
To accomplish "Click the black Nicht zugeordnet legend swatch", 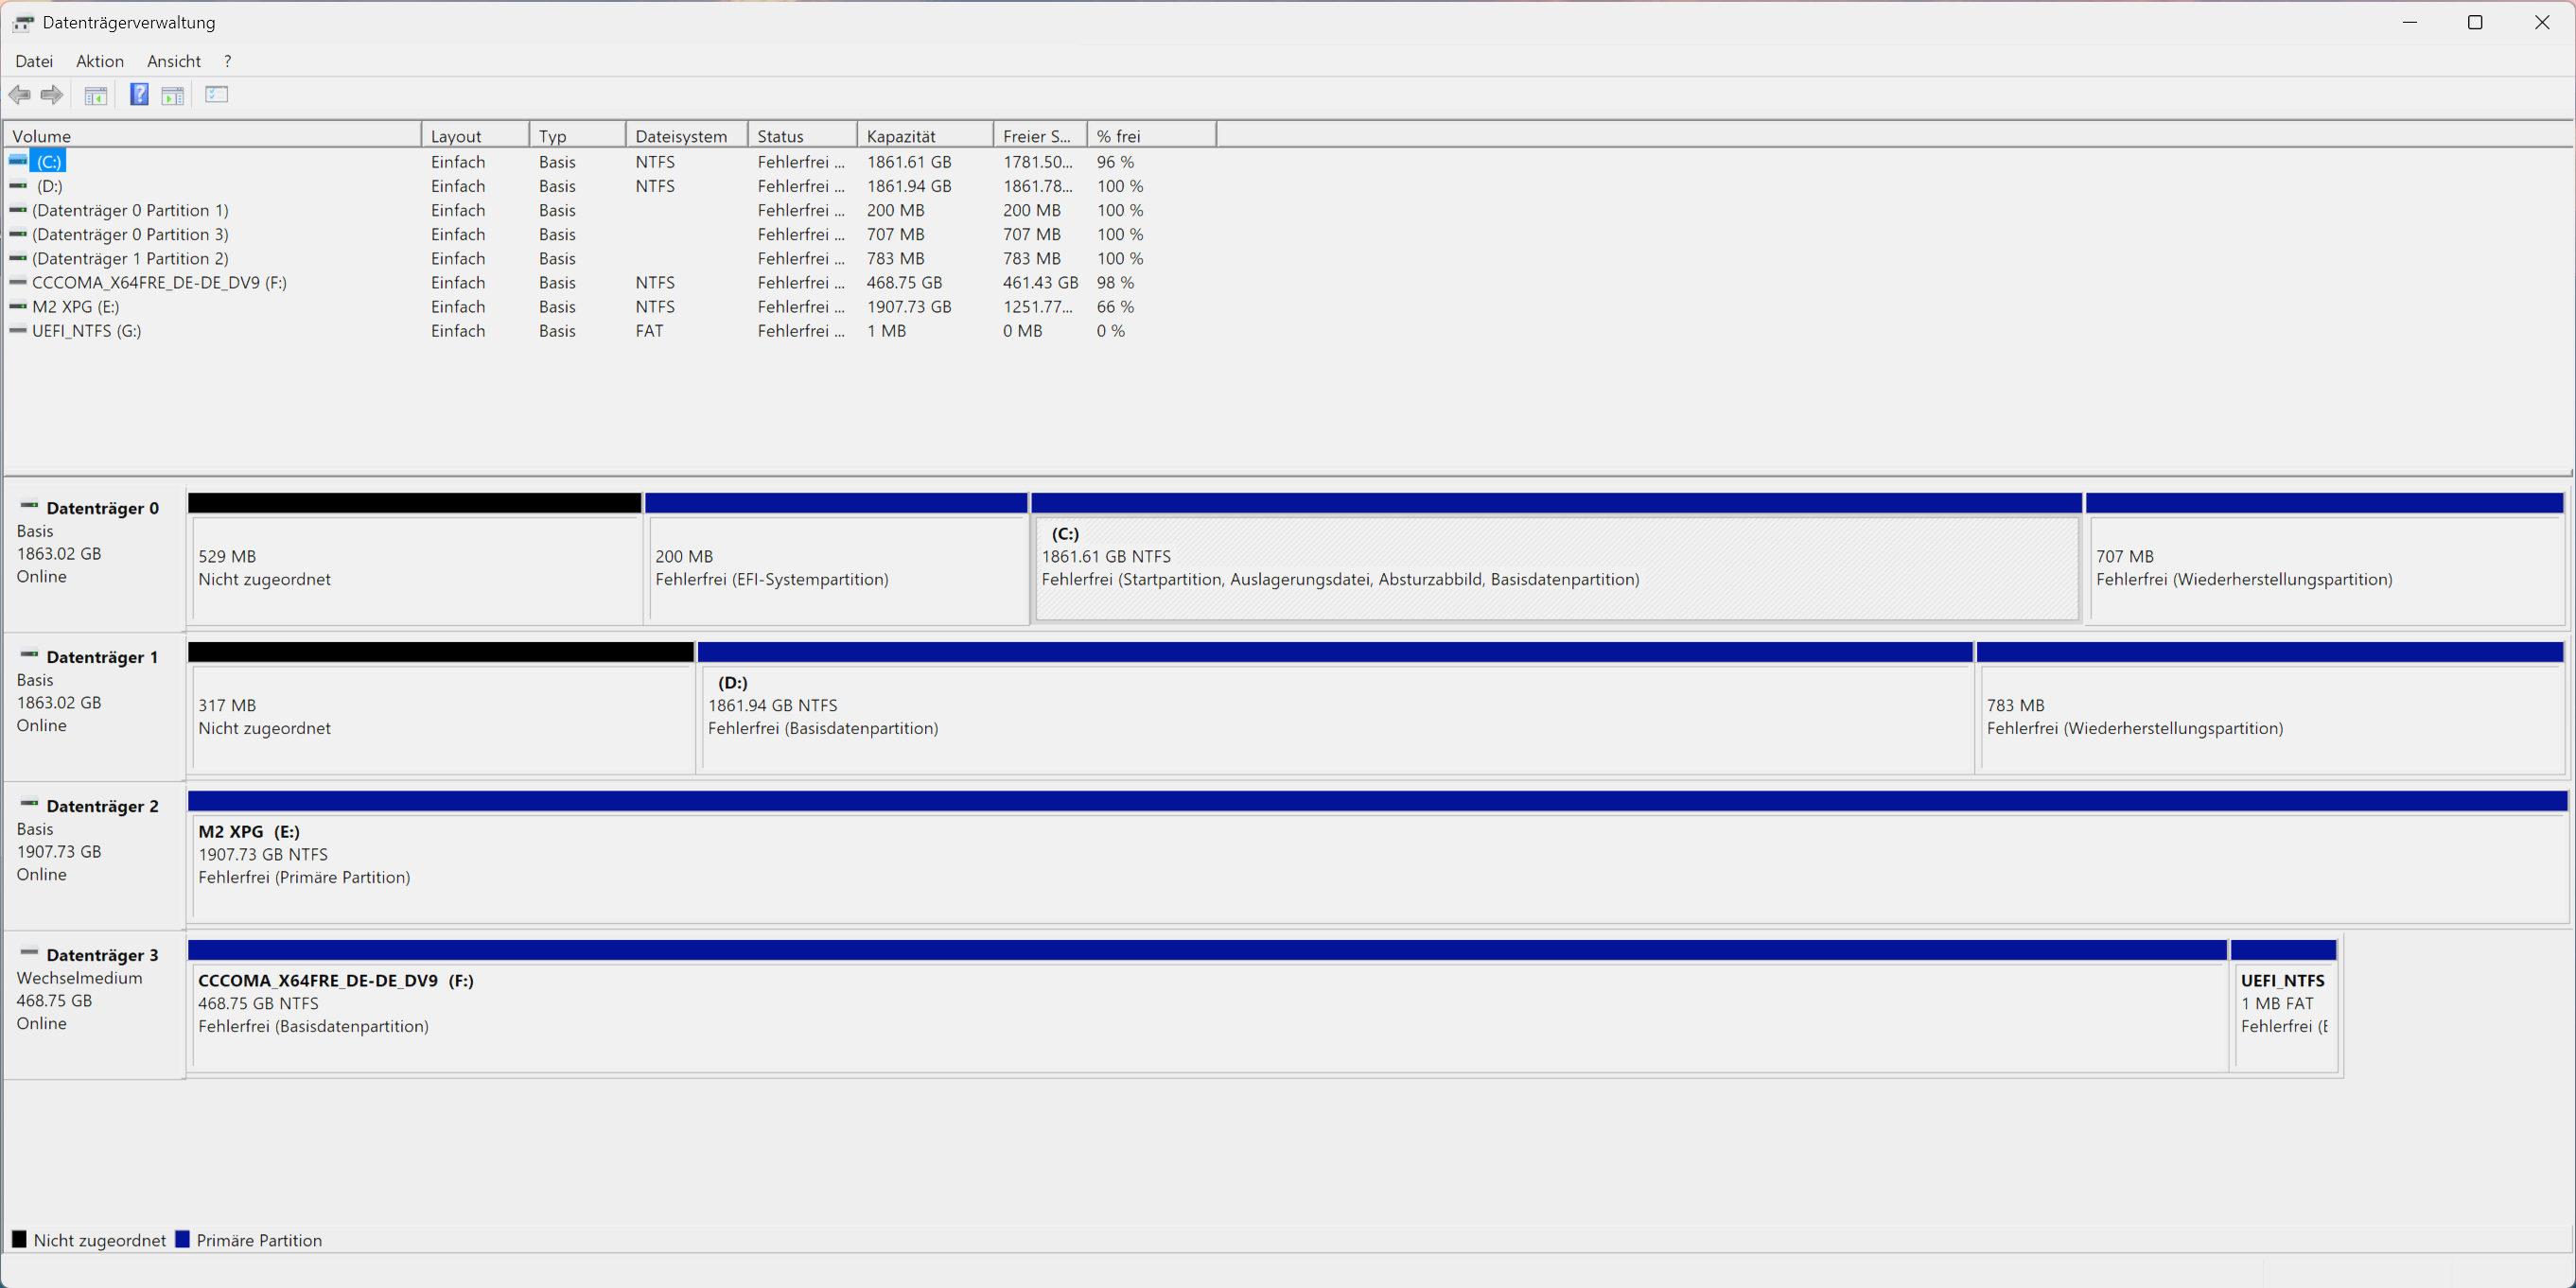I will coord(19,1239).
